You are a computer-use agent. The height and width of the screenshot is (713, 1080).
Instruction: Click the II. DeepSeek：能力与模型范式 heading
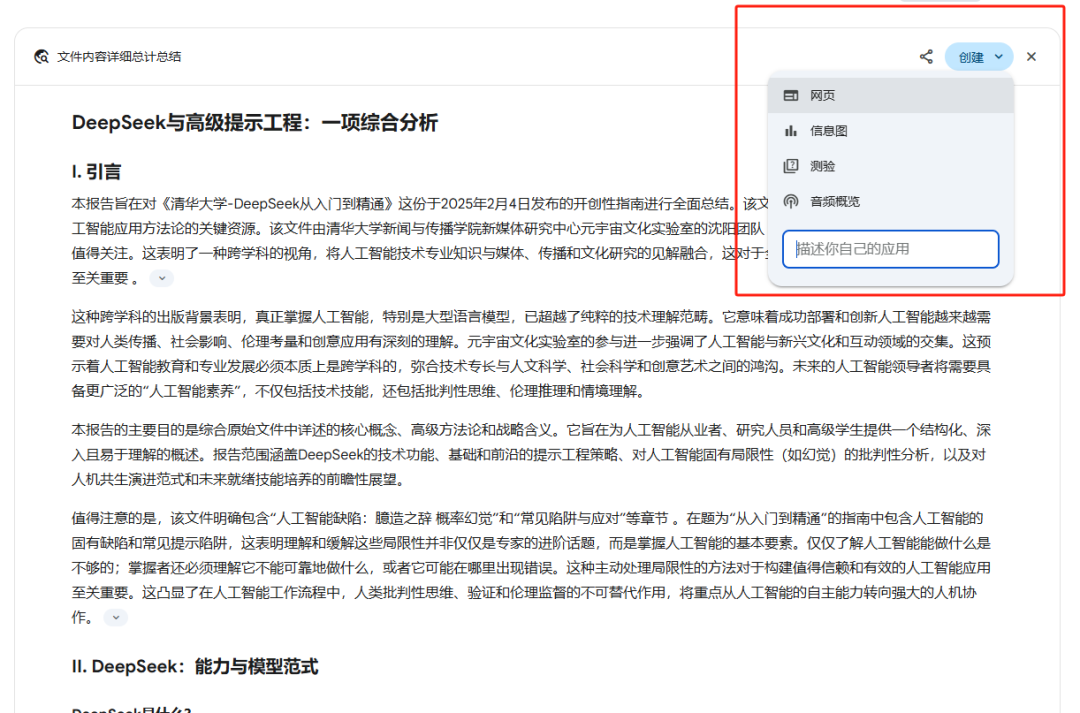[195, 666]
